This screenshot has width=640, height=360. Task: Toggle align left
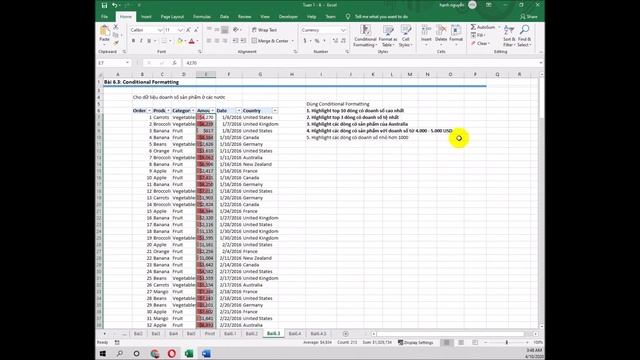point(209,41)
